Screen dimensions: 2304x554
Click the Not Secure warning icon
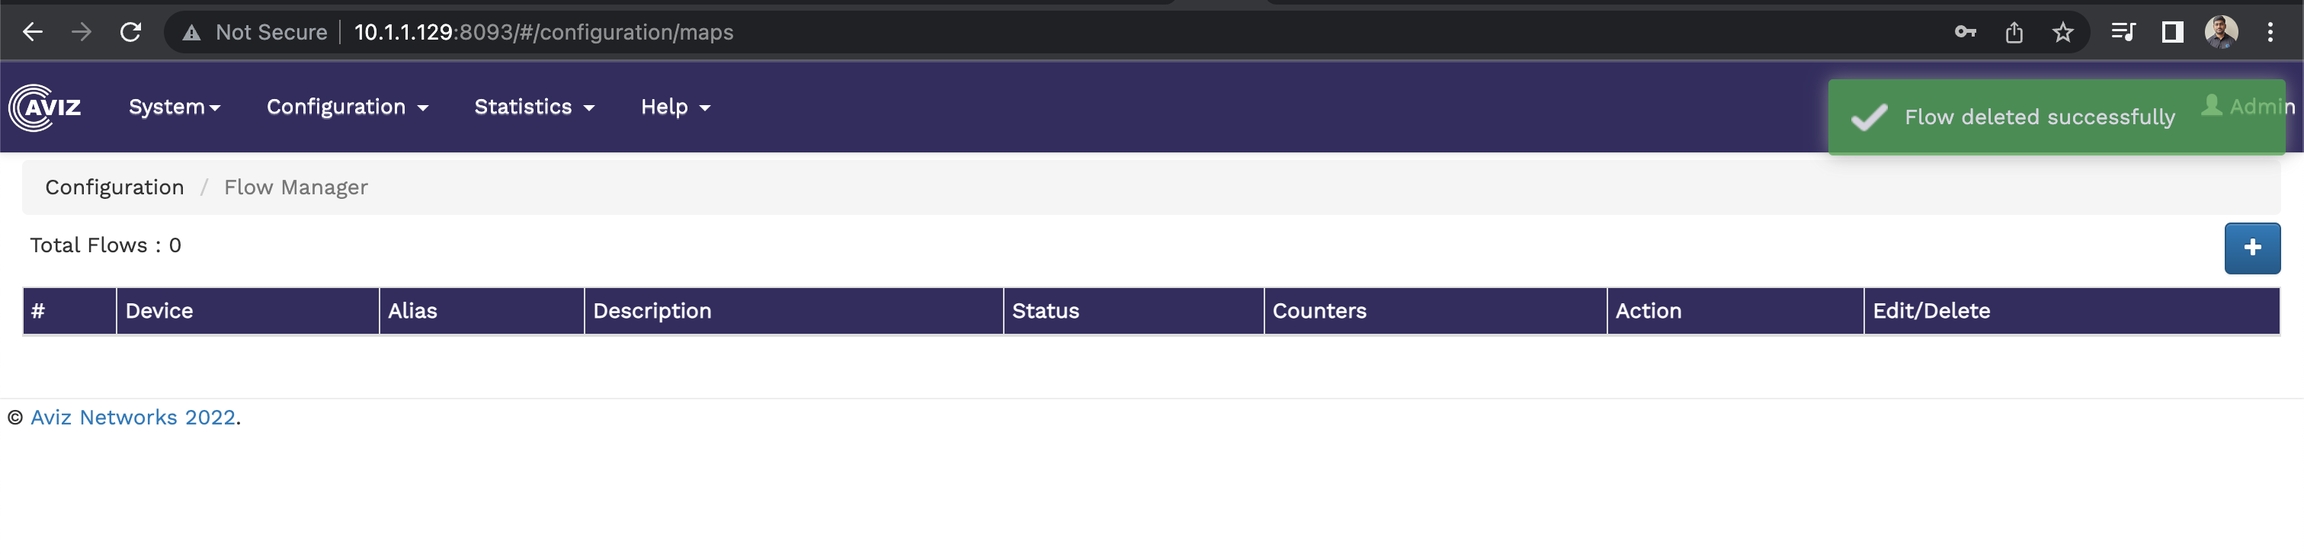pyautogui.click(x=191, y=33)
